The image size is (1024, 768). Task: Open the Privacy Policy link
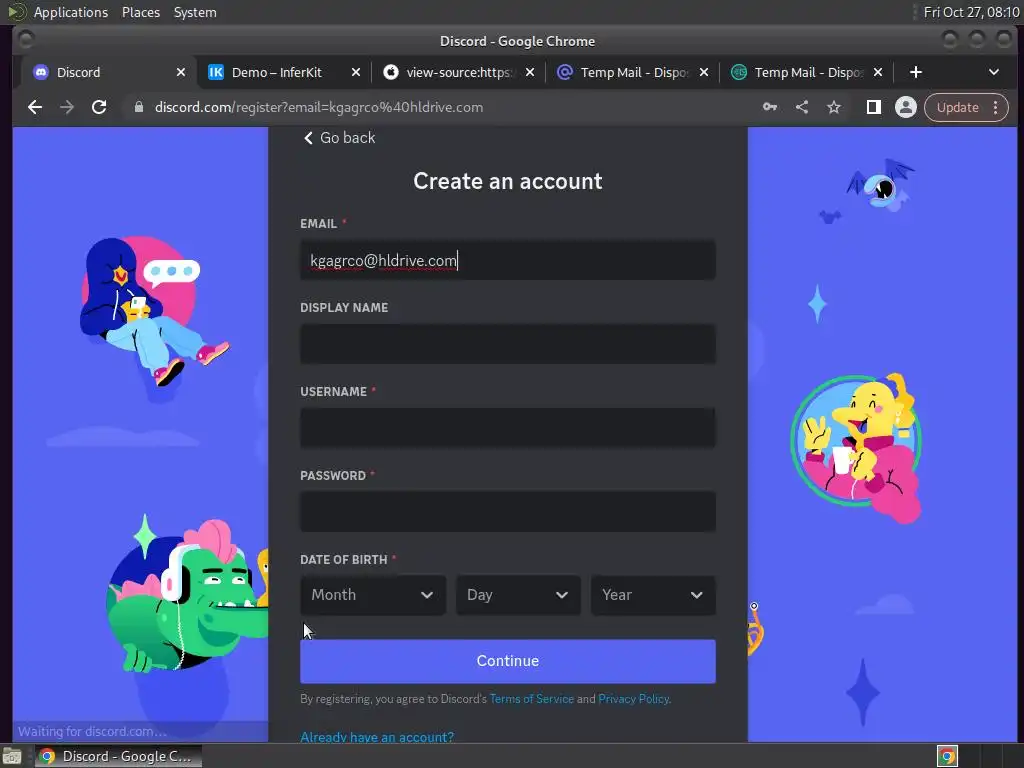633,699
